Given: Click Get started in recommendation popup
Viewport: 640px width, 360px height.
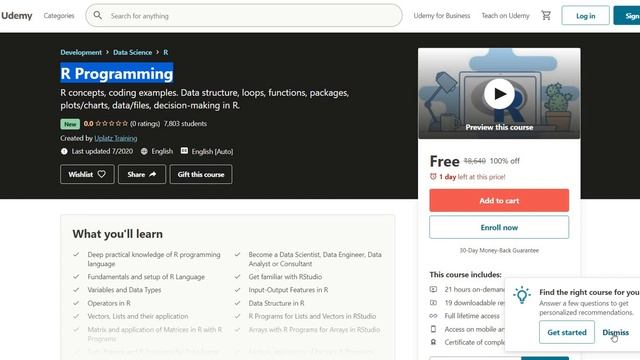Looking at the screenshot, I should click(567, 332).
